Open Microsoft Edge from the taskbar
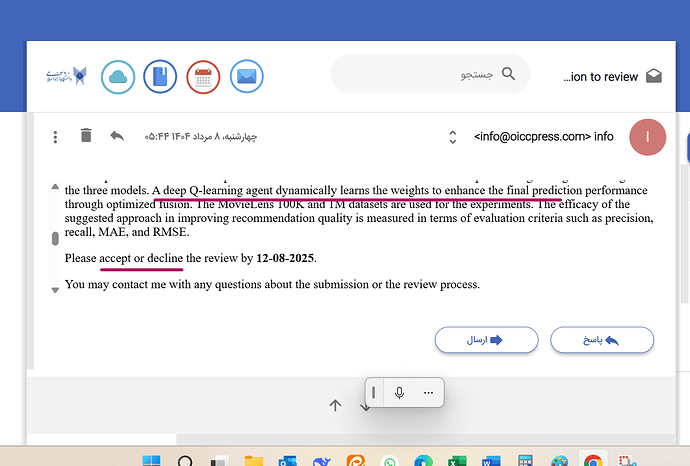Viewport: 690px width, 466px height. click(423, 461)
